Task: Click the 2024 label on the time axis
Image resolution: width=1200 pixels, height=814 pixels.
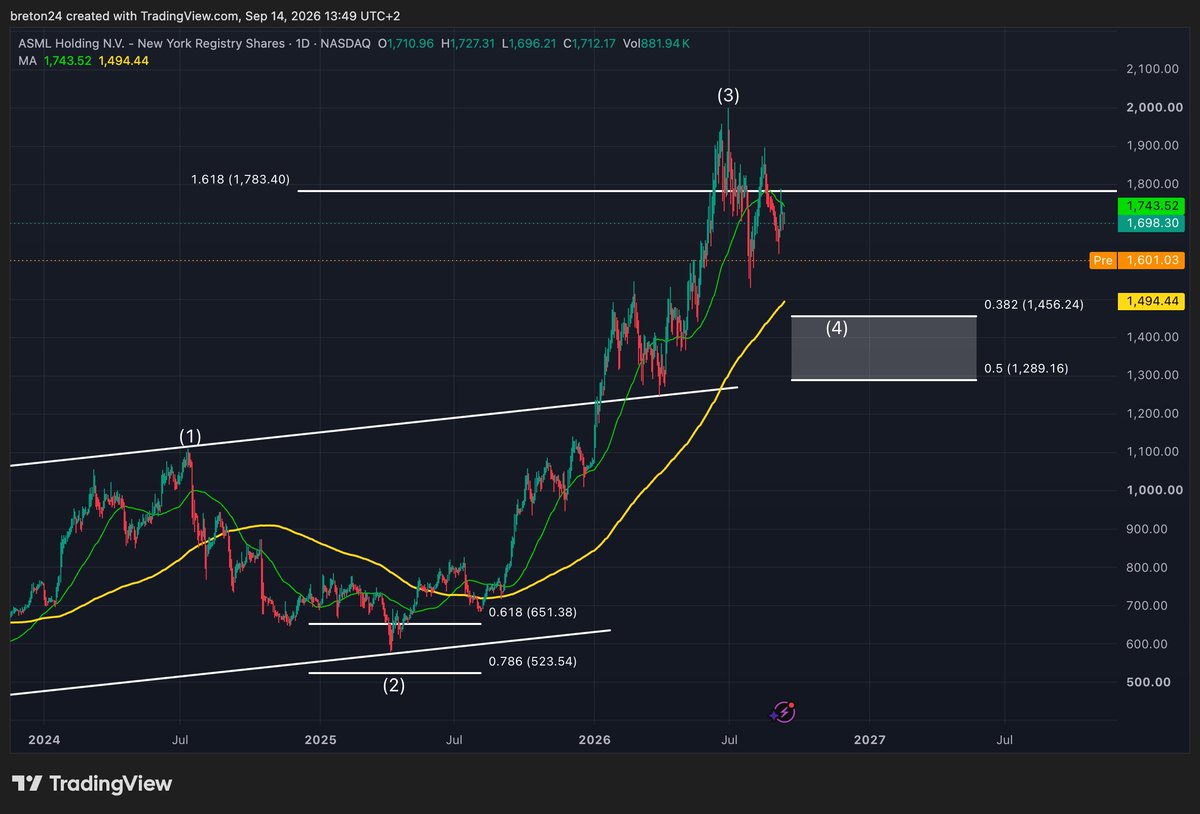Action: pyautogui.click(x=44, y=740)
